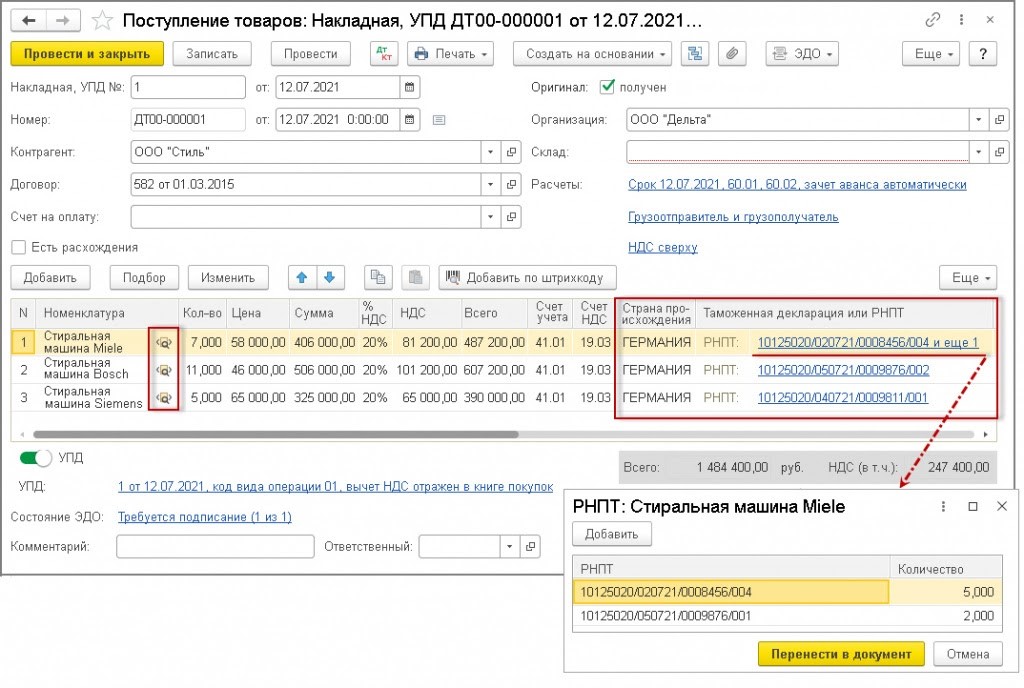Move row up with blue arrow
1024x688 pixels.
300,277
